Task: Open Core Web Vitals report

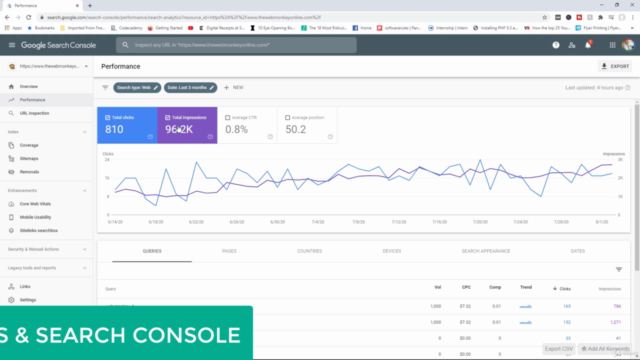Action: (35, 204)
